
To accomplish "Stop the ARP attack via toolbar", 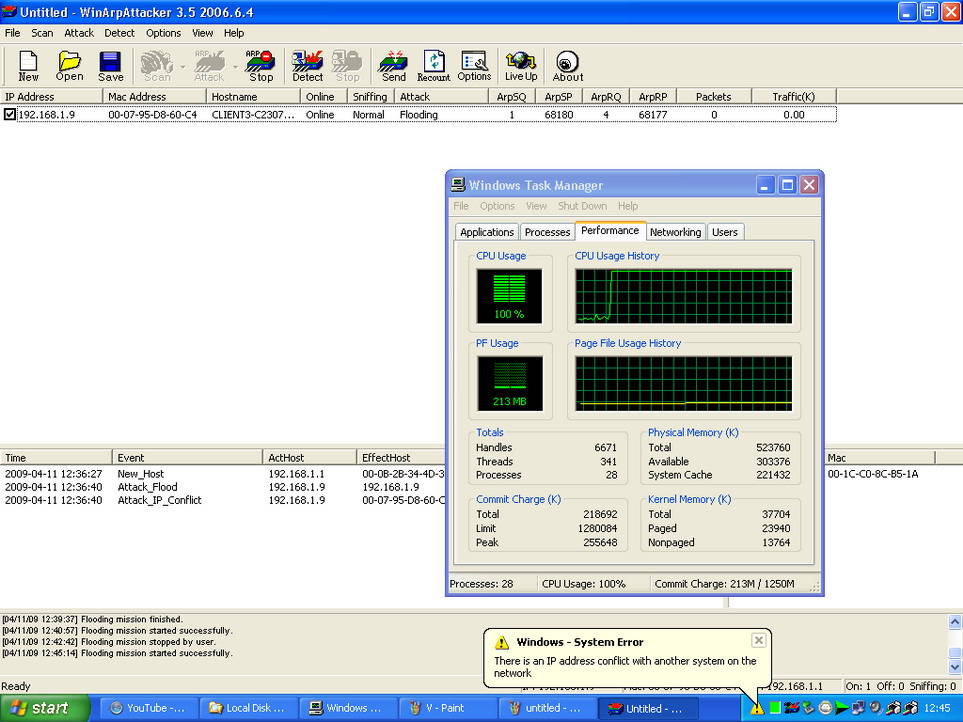I will [260, 66].
